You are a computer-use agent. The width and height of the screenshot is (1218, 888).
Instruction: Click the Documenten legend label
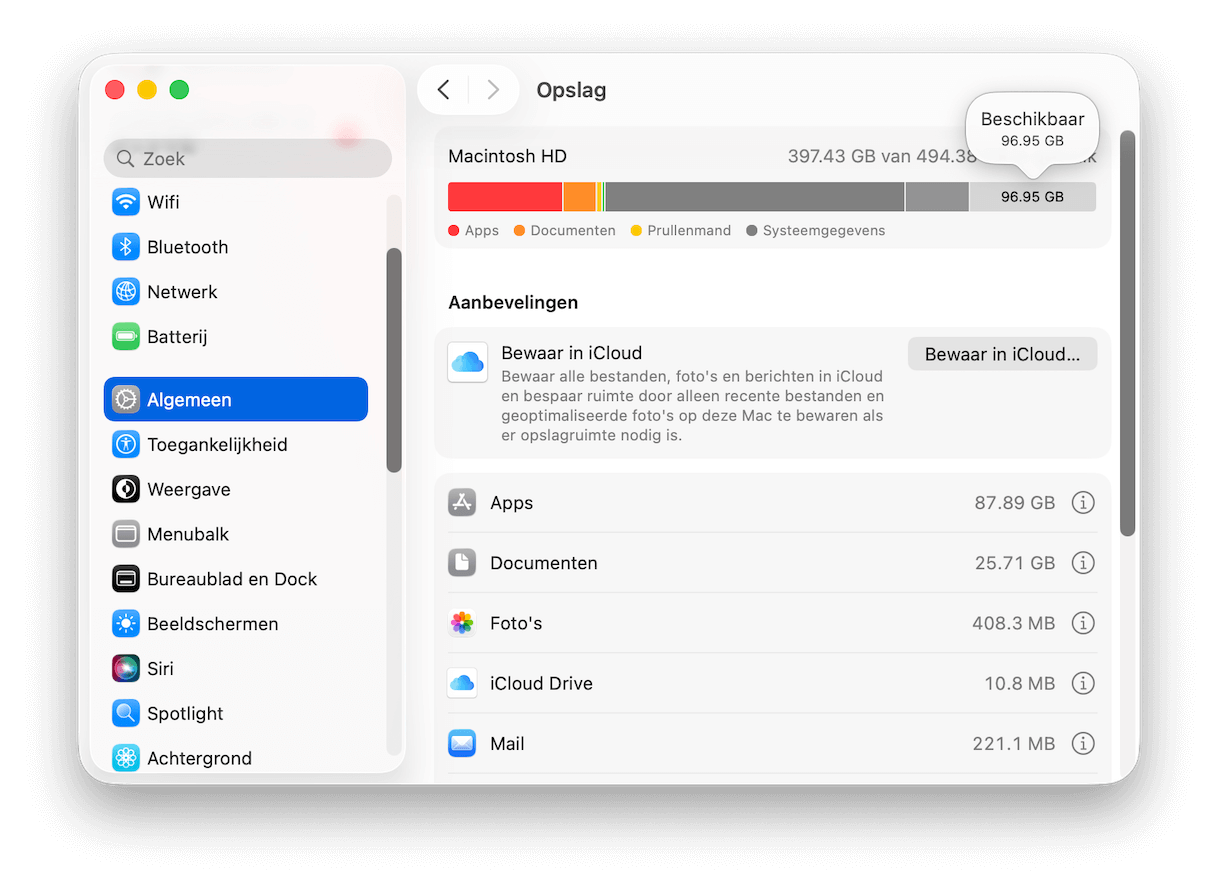[573, 231]
